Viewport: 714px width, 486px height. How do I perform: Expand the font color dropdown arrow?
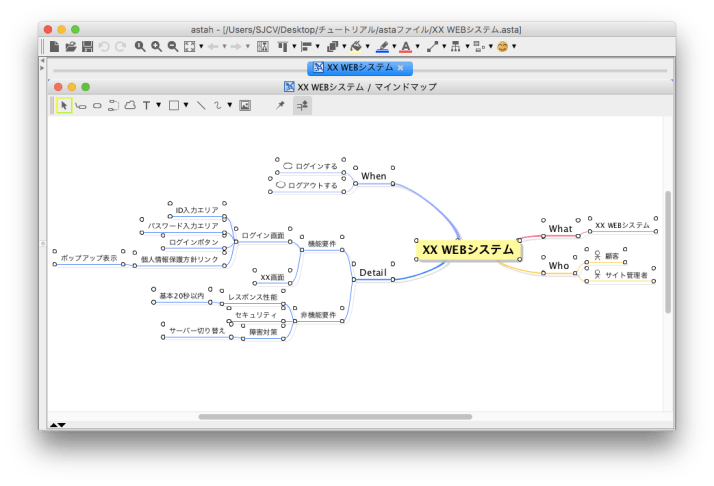tap(418, 46)
